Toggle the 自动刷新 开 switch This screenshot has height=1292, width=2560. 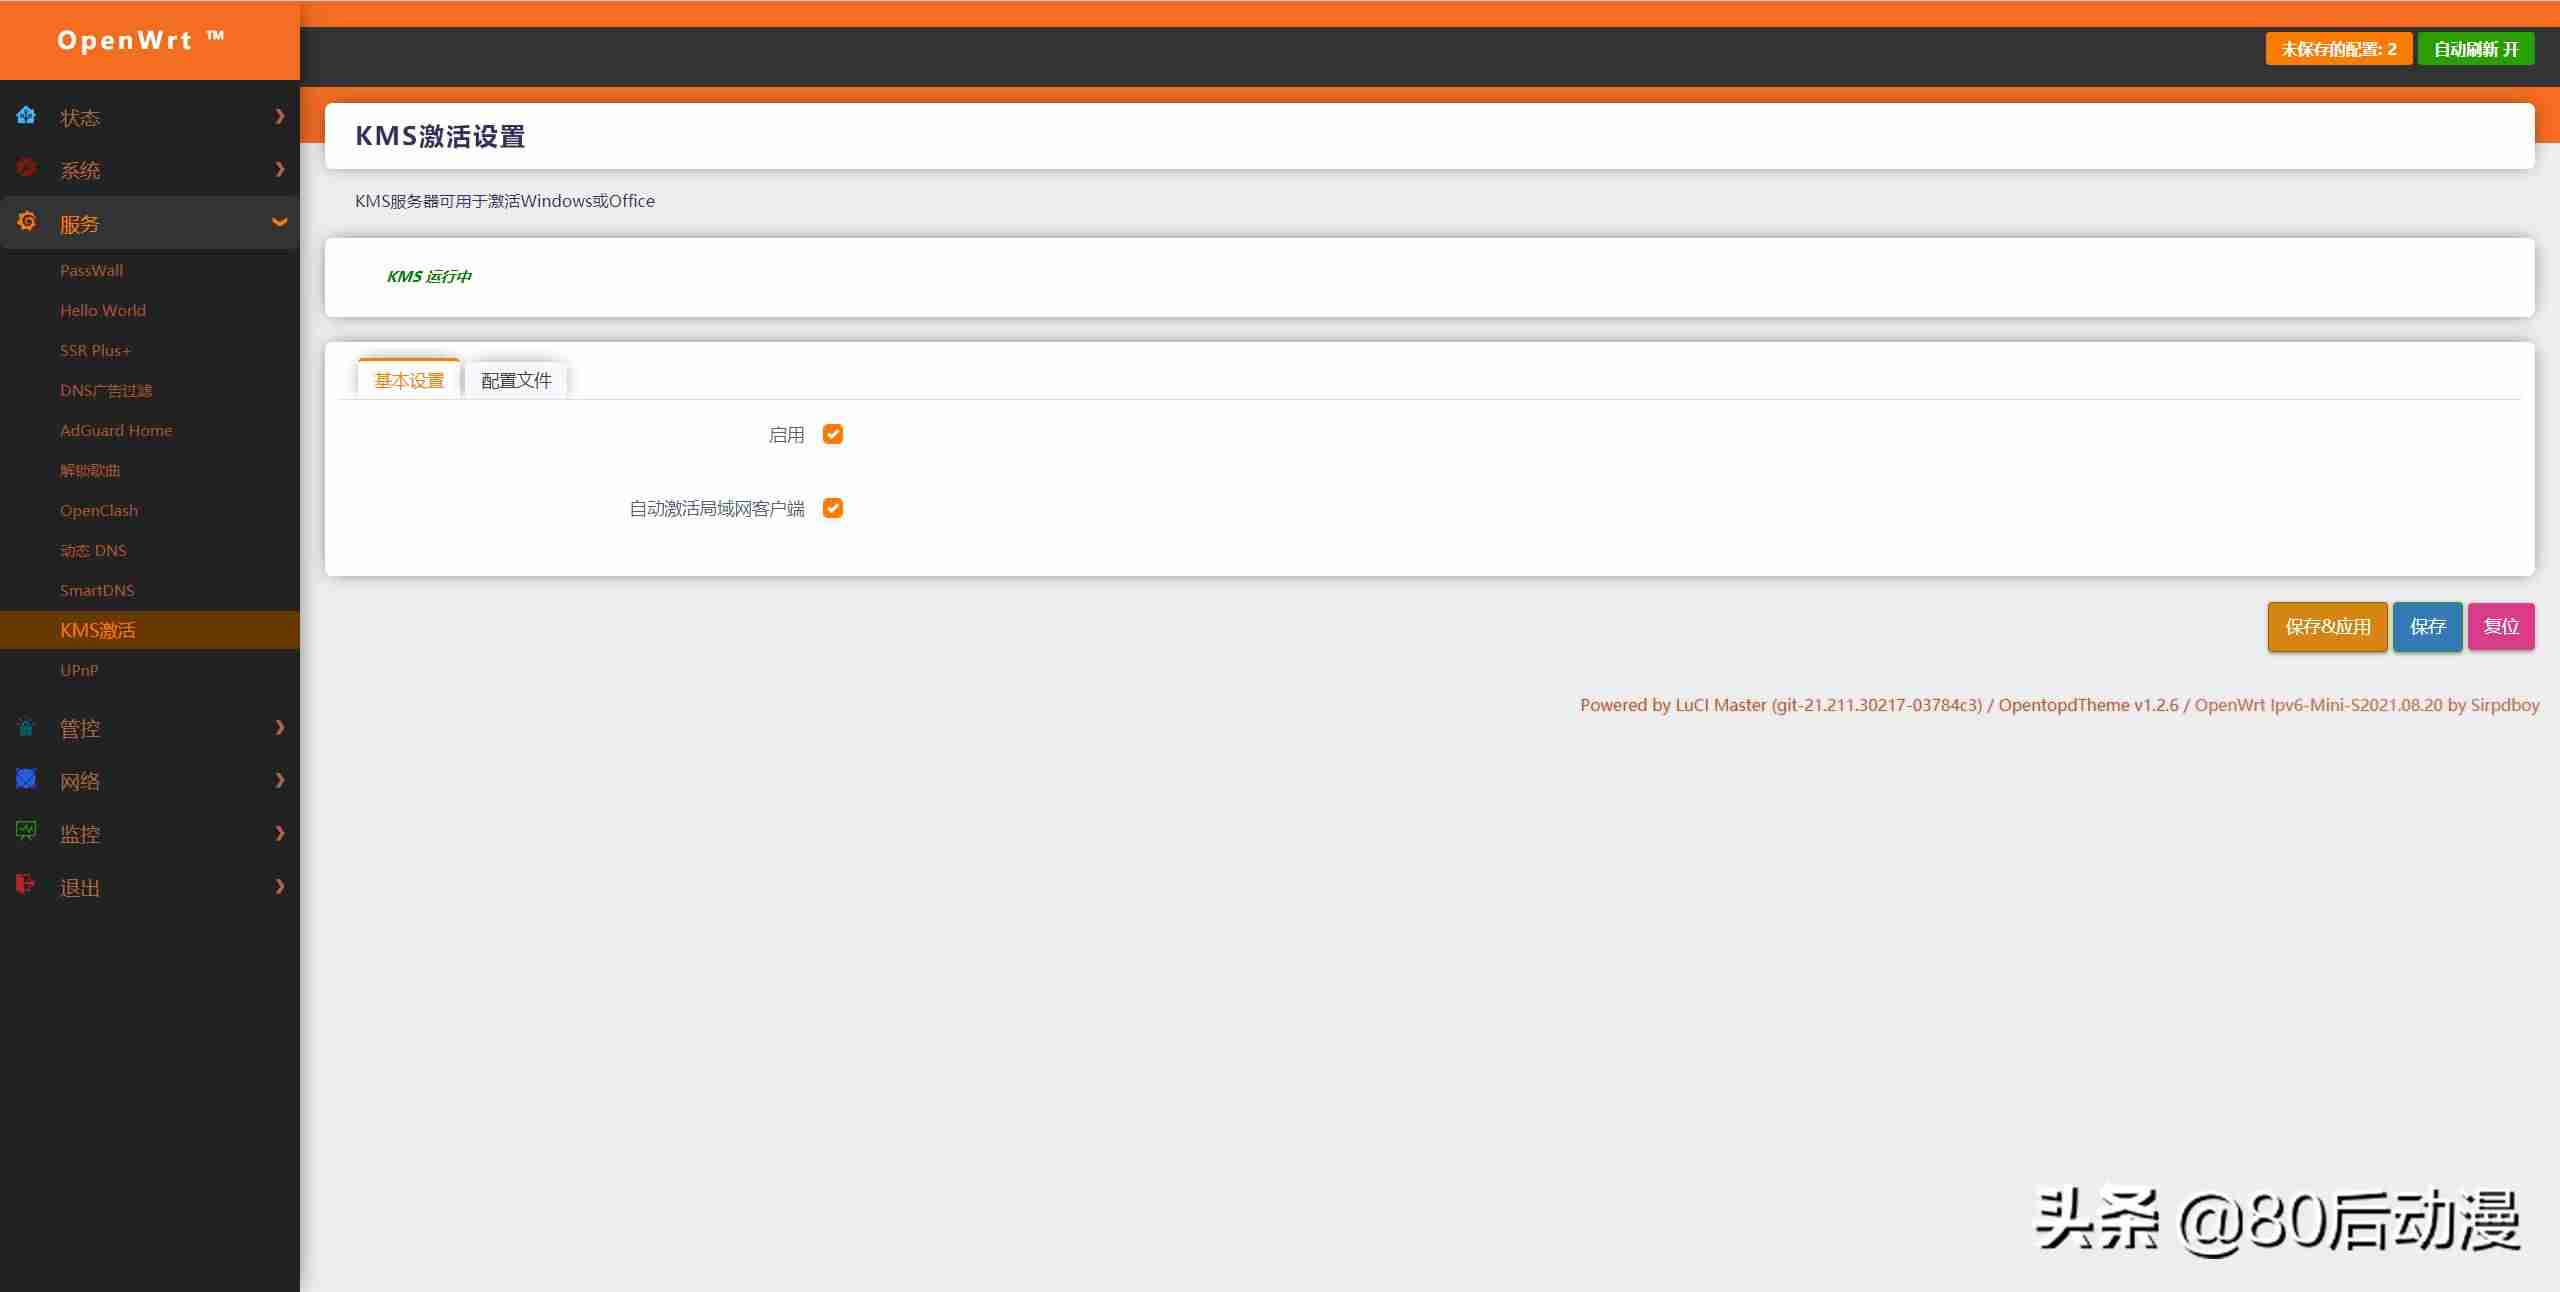(x=2475, y=49)
